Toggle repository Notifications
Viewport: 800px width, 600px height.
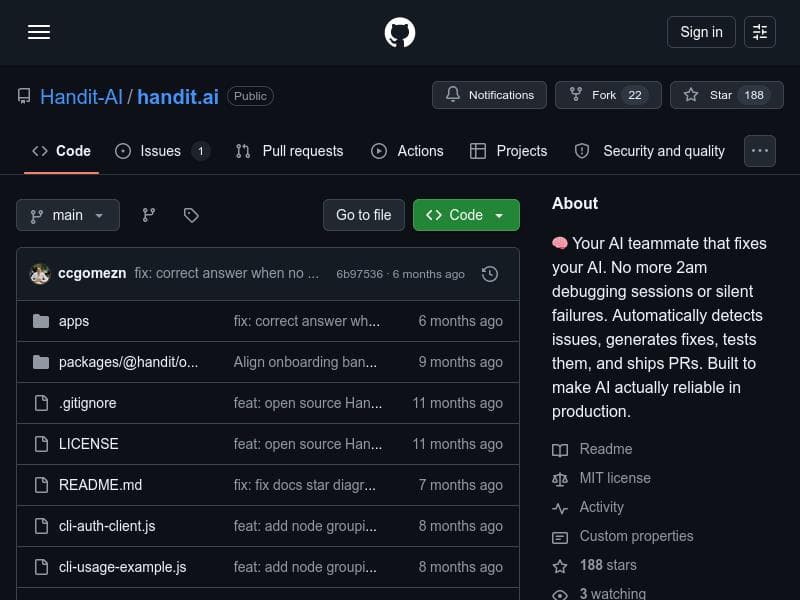tap(489, 95)
